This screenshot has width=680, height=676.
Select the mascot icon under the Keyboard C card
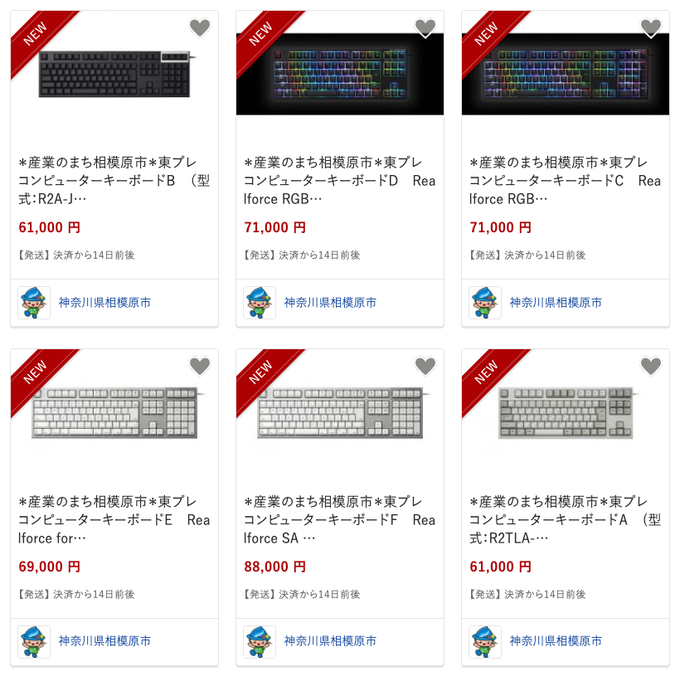pos(485,302)
